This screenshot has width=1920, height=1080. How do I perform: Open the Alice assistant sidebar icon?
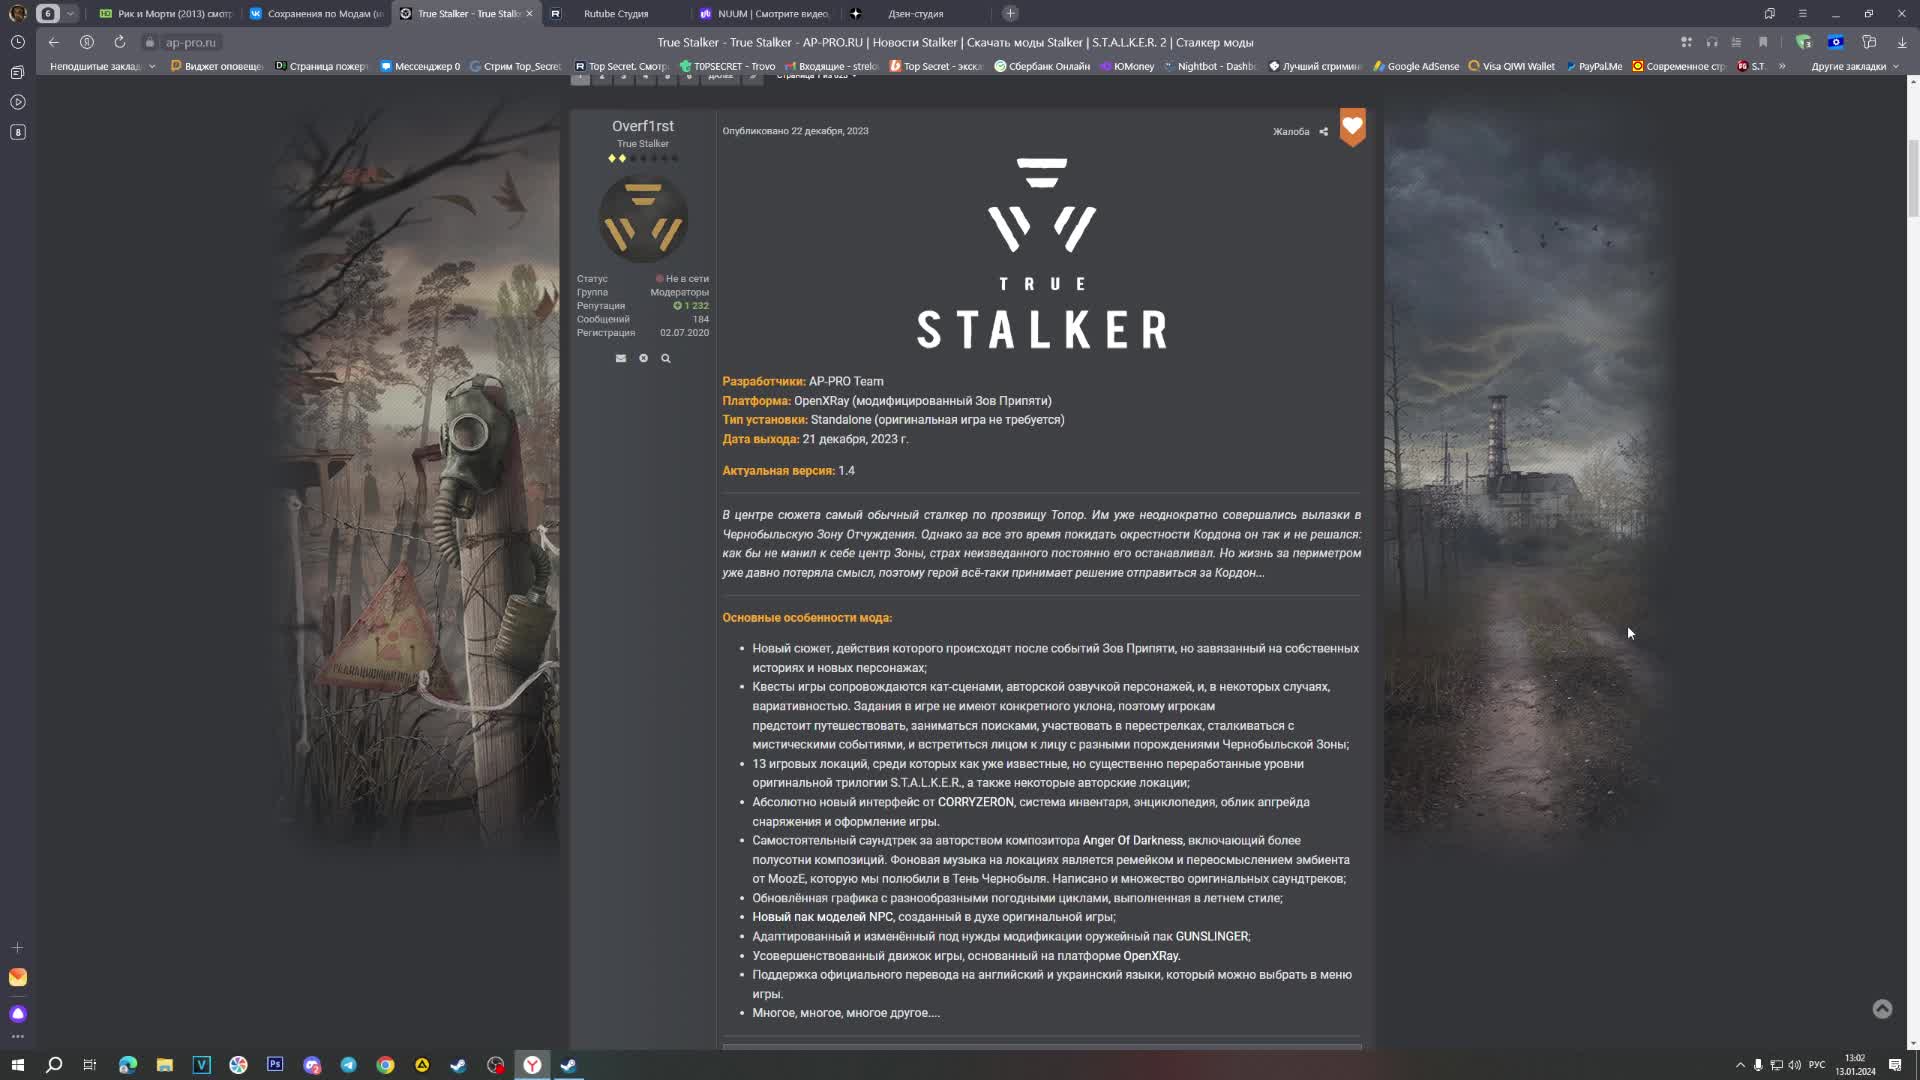17,1014
